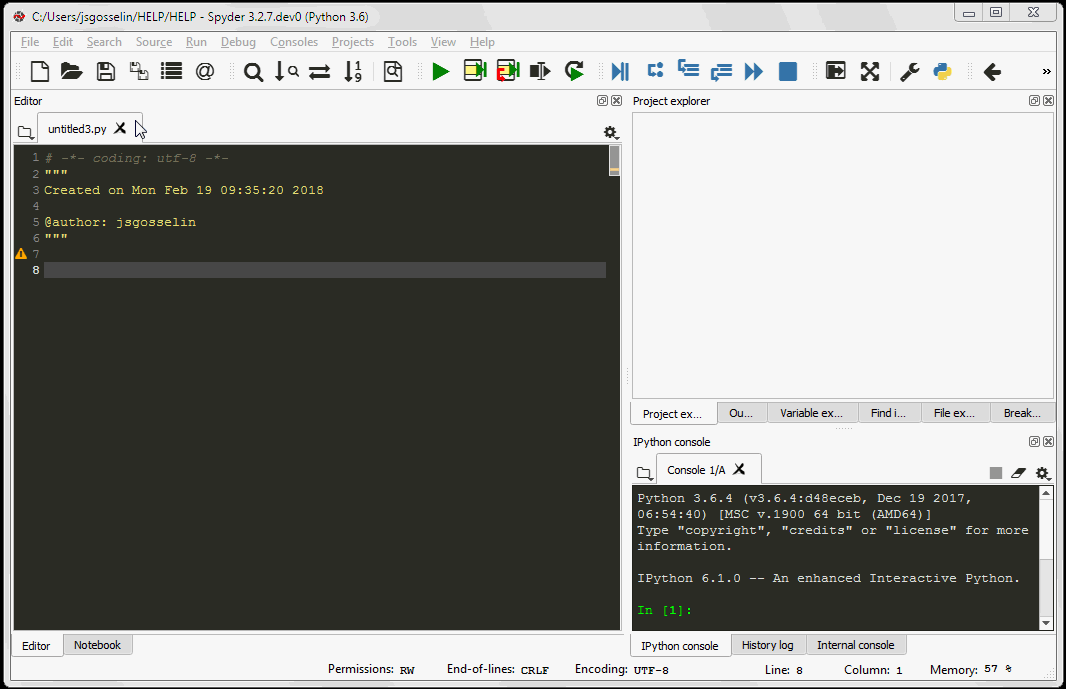Switch to Find in files tab
Image resolution: width=1066 pixels, height=689 pixels.
click(888, 413)
